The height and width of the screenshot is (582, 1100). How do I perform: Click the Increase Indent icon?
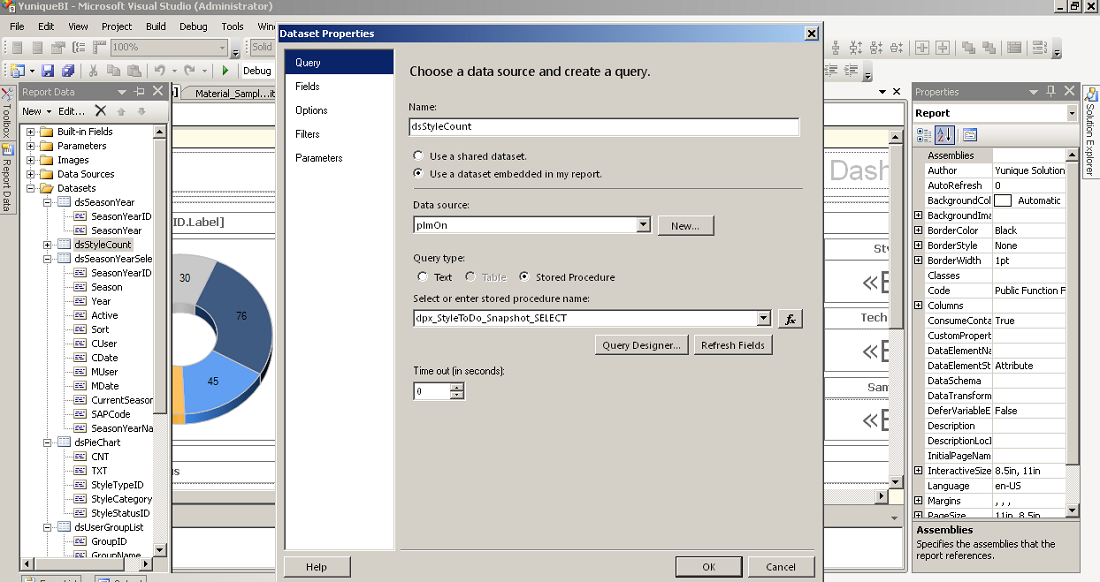coord(851,70)
